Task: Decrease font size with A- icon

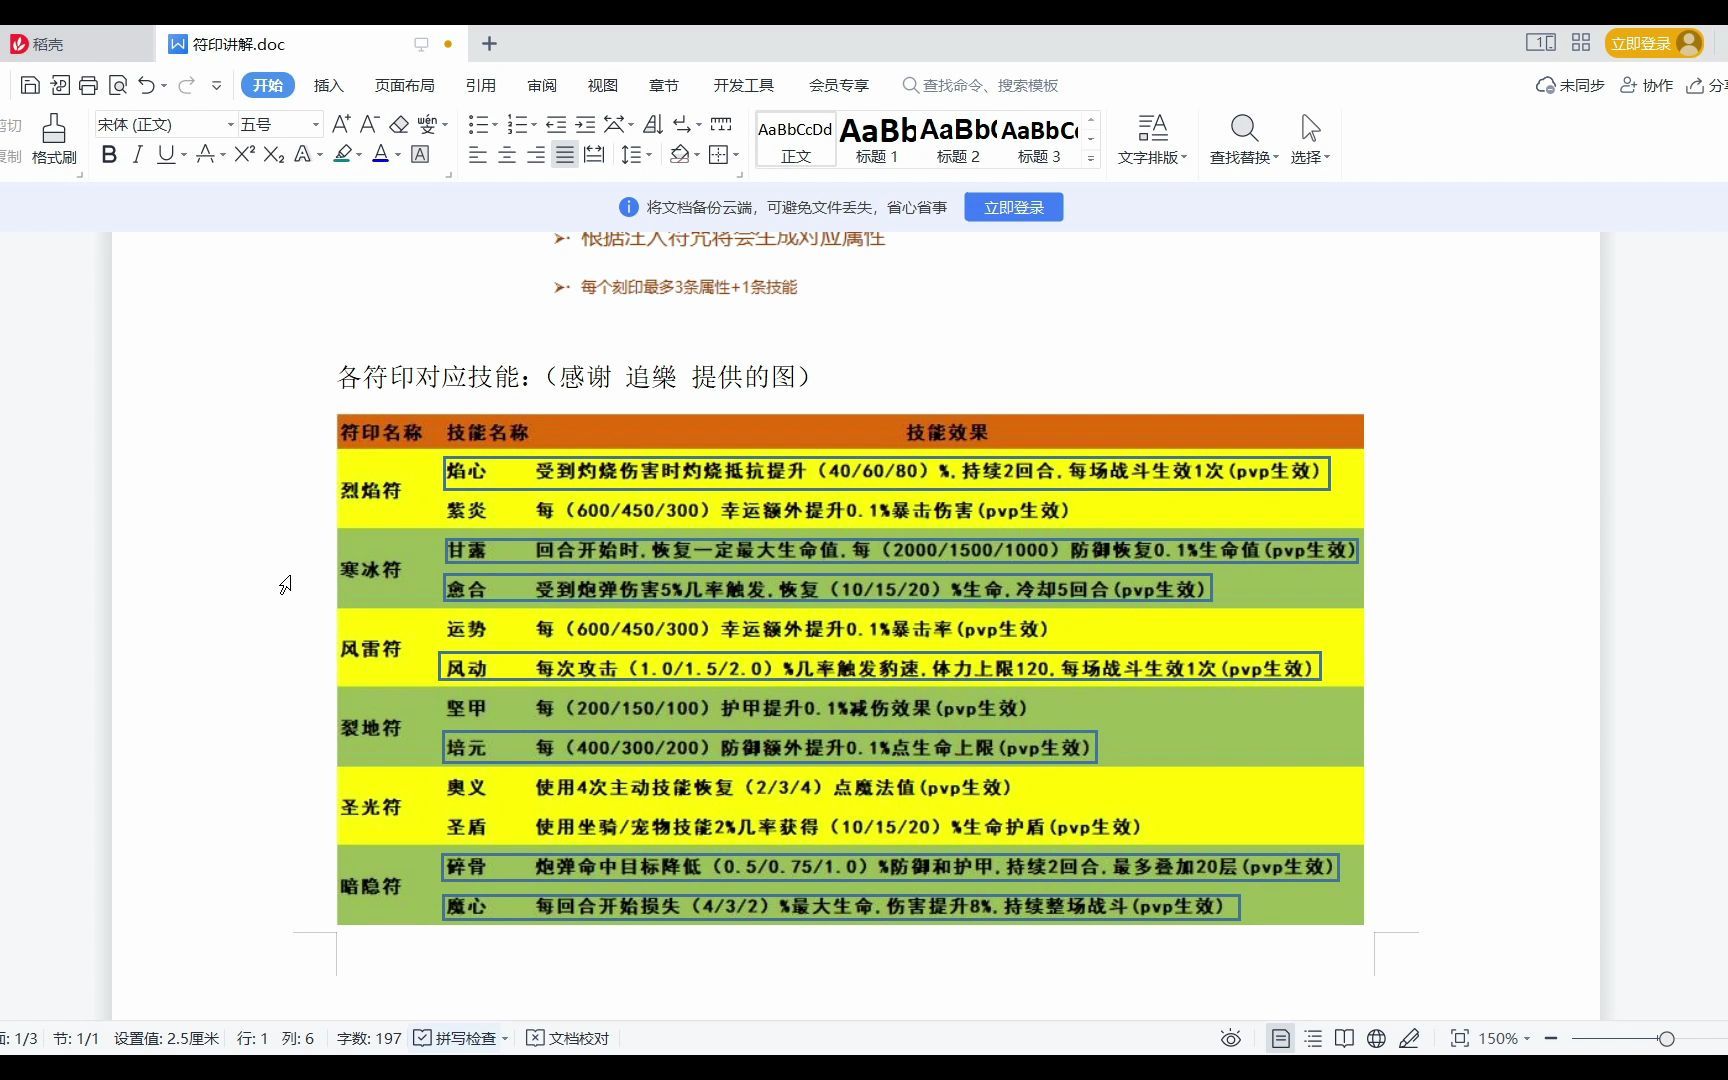Action: [369, 124]
